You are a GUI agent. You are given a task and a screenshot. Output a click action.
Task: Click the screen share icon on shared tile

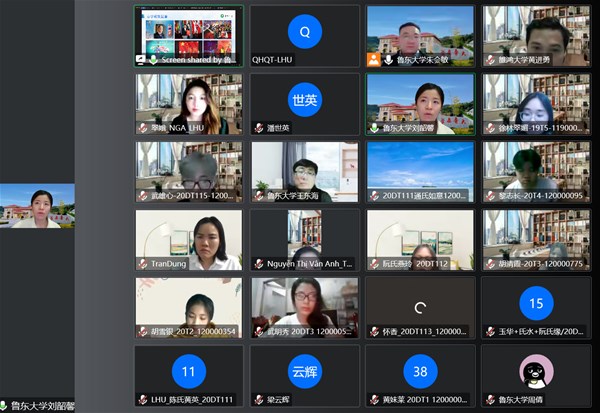(142, 60)
